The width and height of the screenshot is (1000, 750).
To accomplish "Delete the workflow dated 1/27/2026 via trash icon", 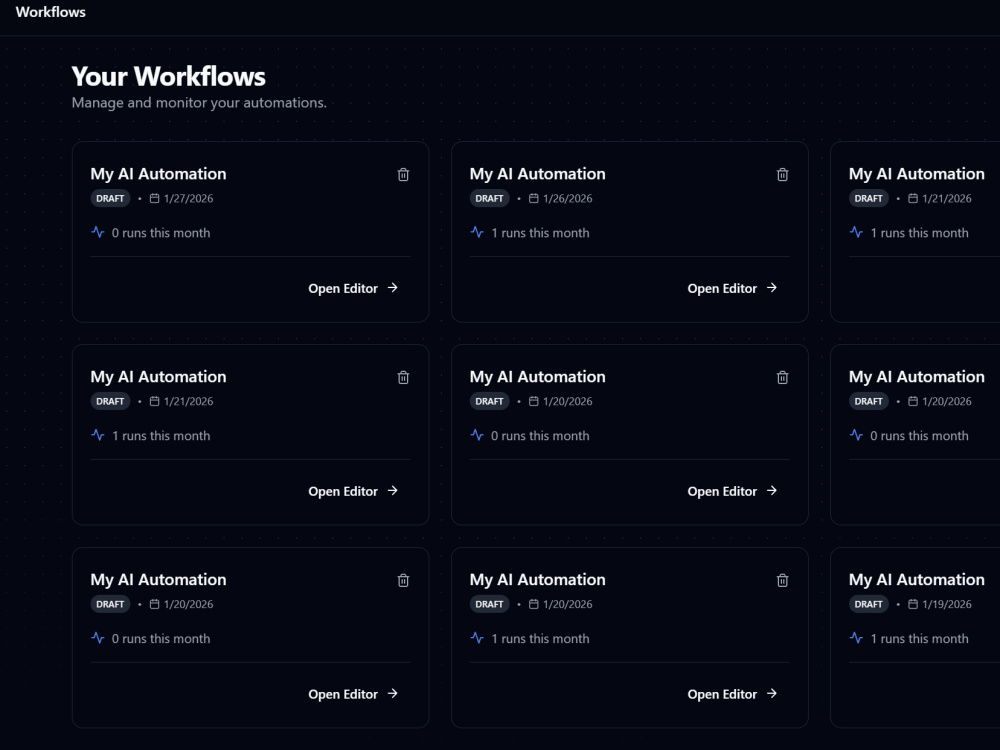I will click(403, 174).
